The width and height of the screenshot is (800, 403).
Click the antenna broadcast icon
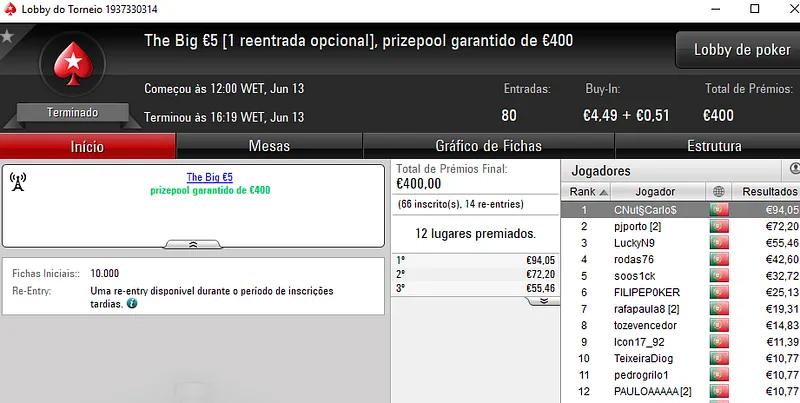18,182
